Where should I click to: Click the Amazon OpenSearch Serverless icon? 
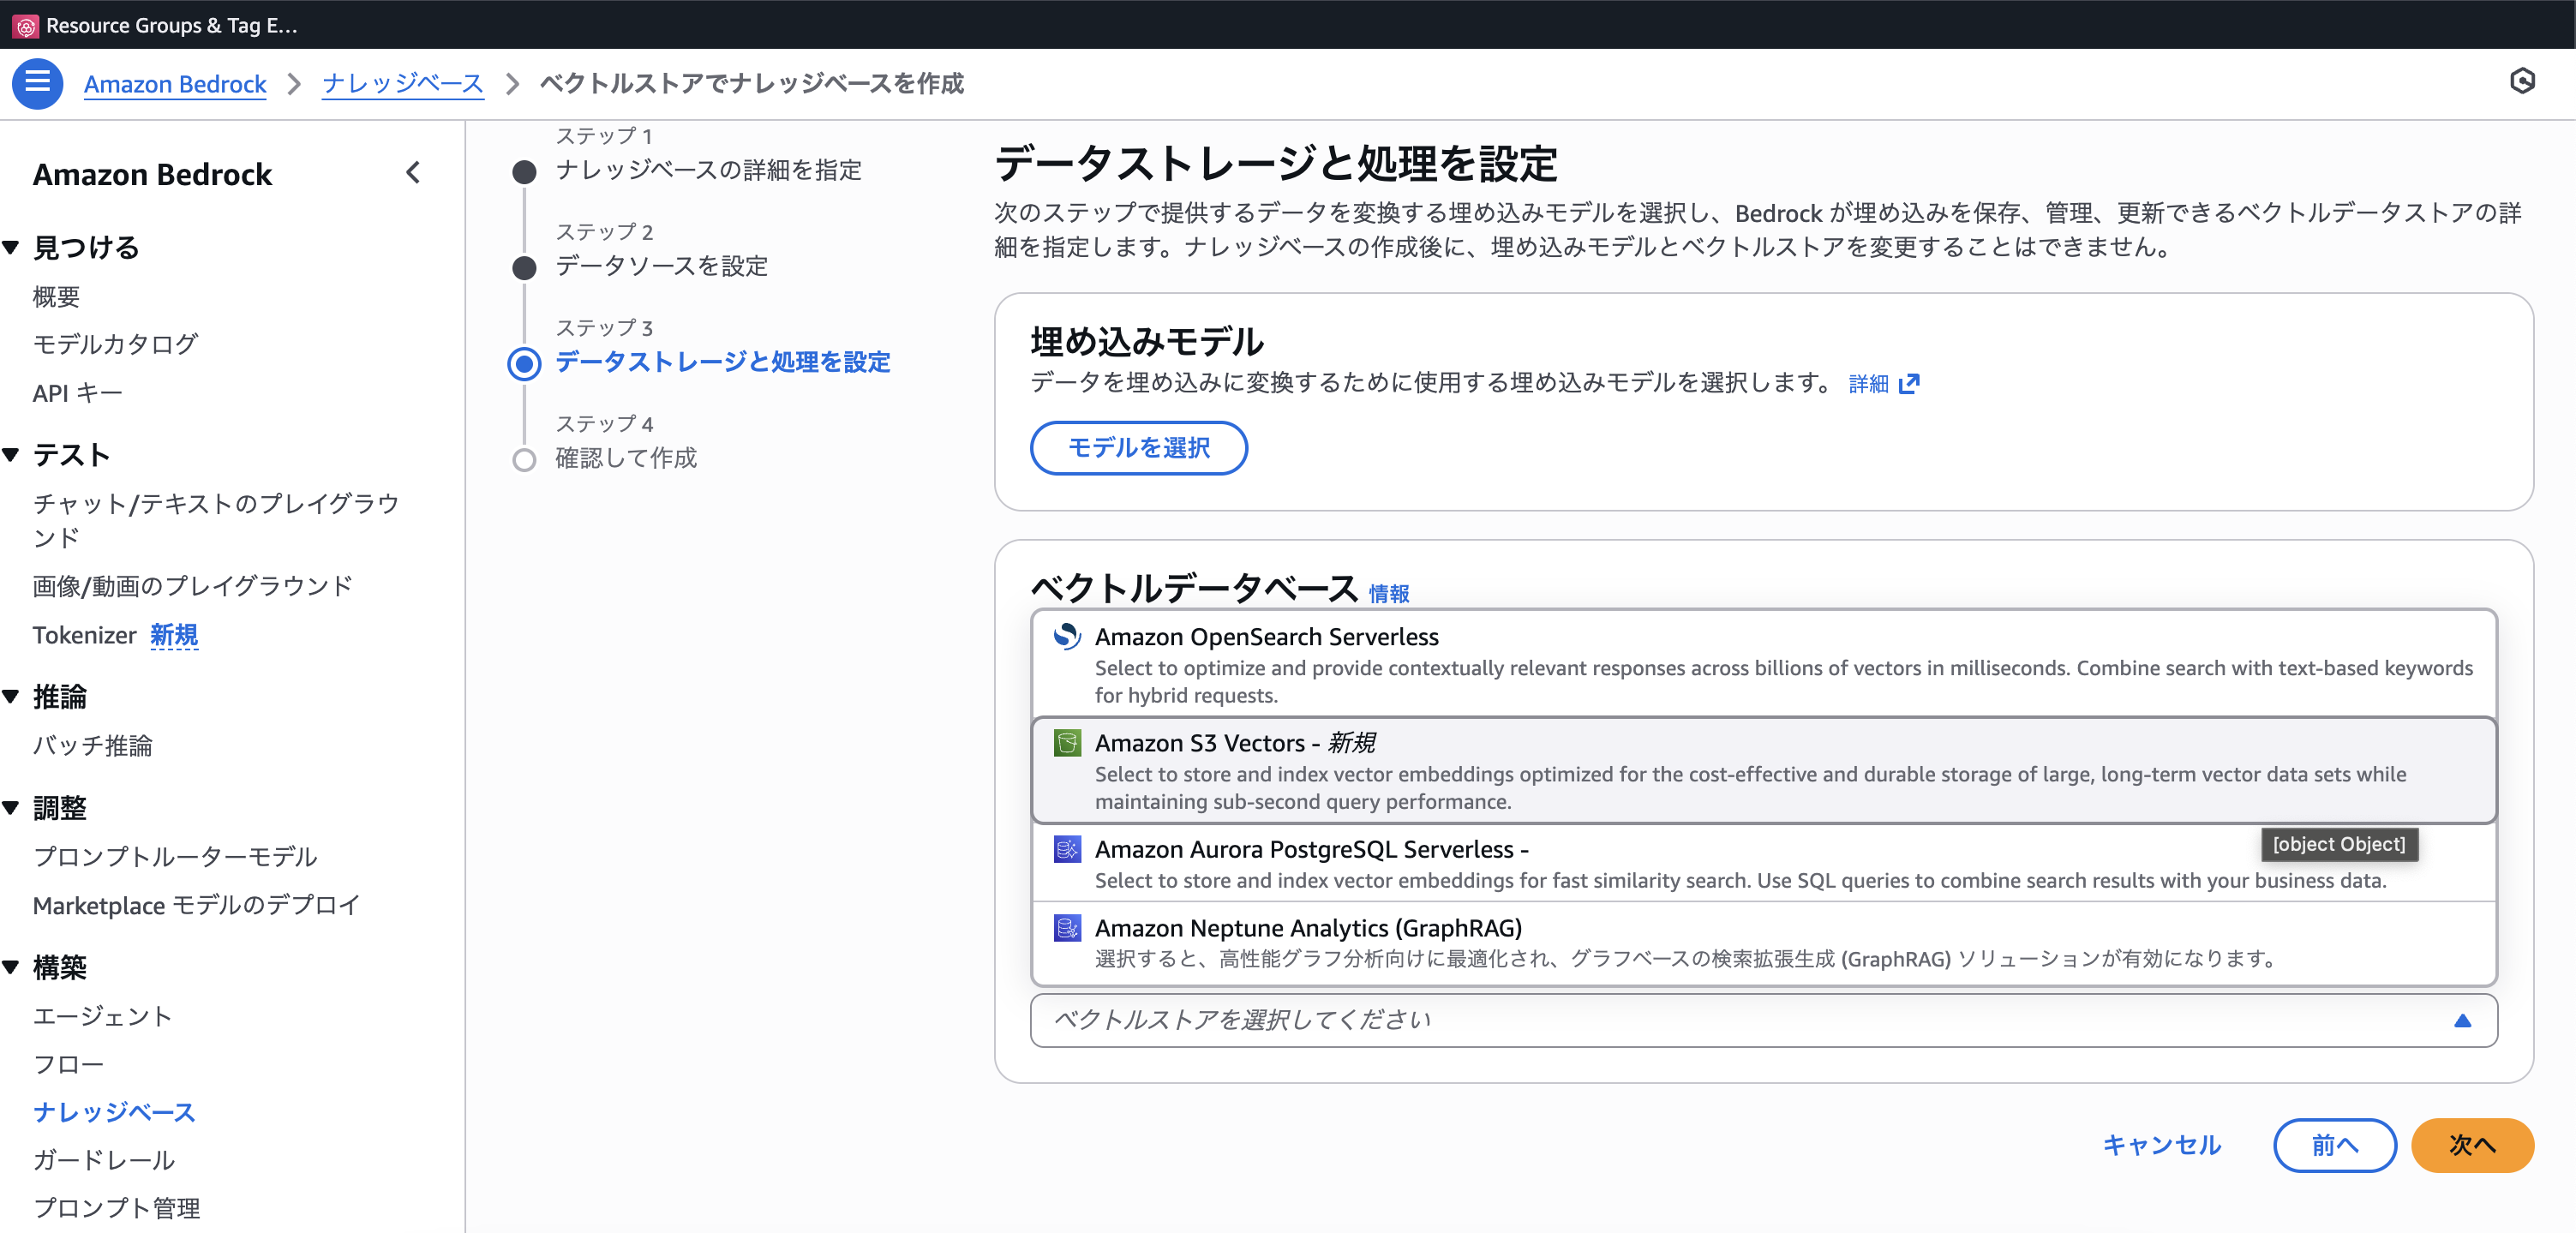(1067, 636)
